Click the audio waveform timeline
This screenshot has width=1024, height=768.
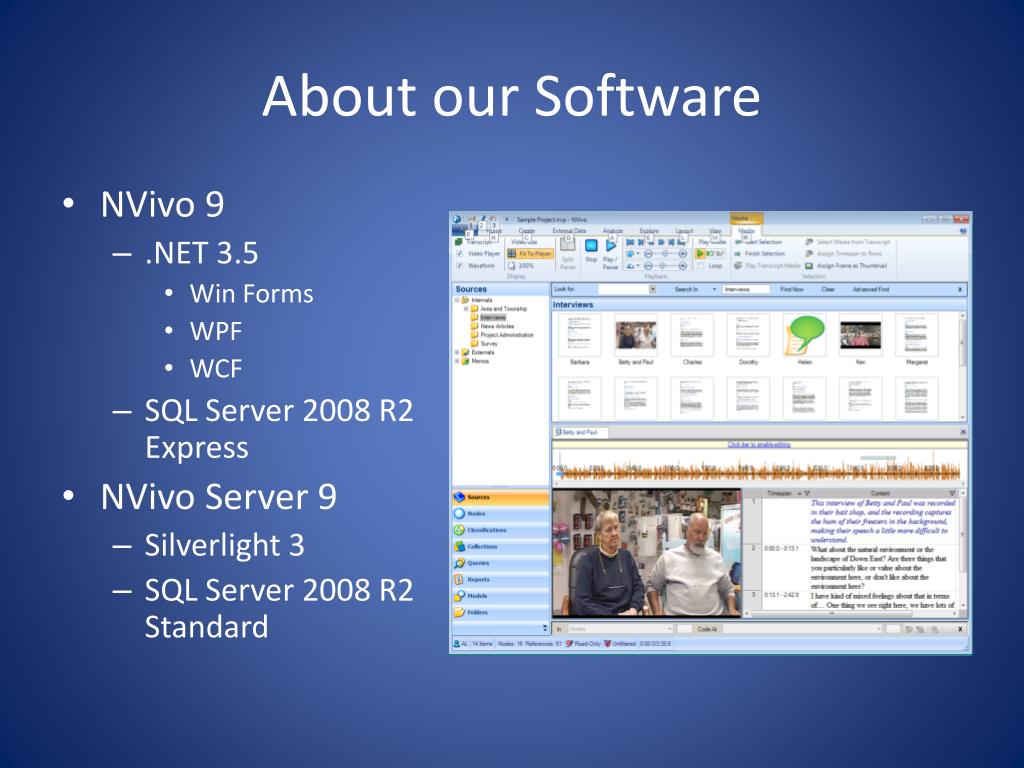758,469
